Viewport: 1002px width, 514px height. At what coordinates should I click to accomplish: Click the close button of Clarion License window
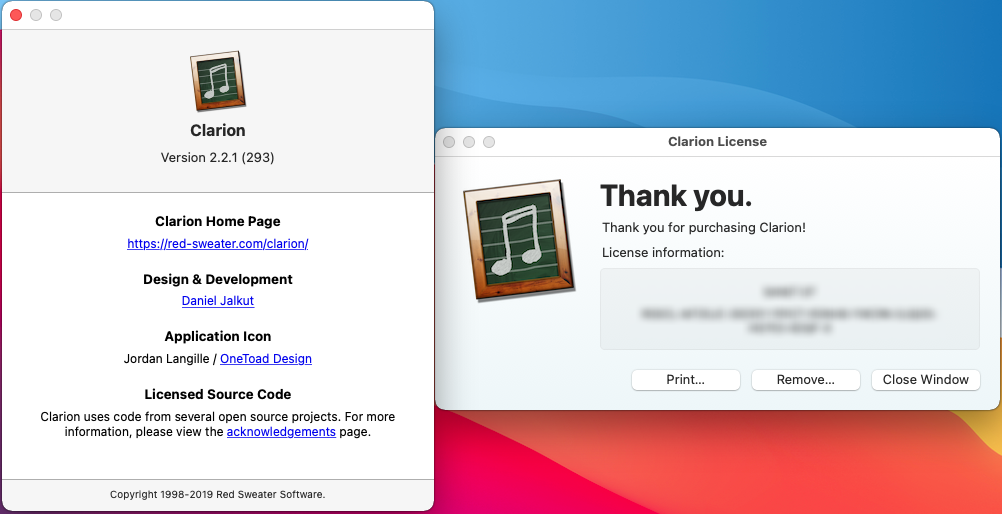click(x=449, y=142)
